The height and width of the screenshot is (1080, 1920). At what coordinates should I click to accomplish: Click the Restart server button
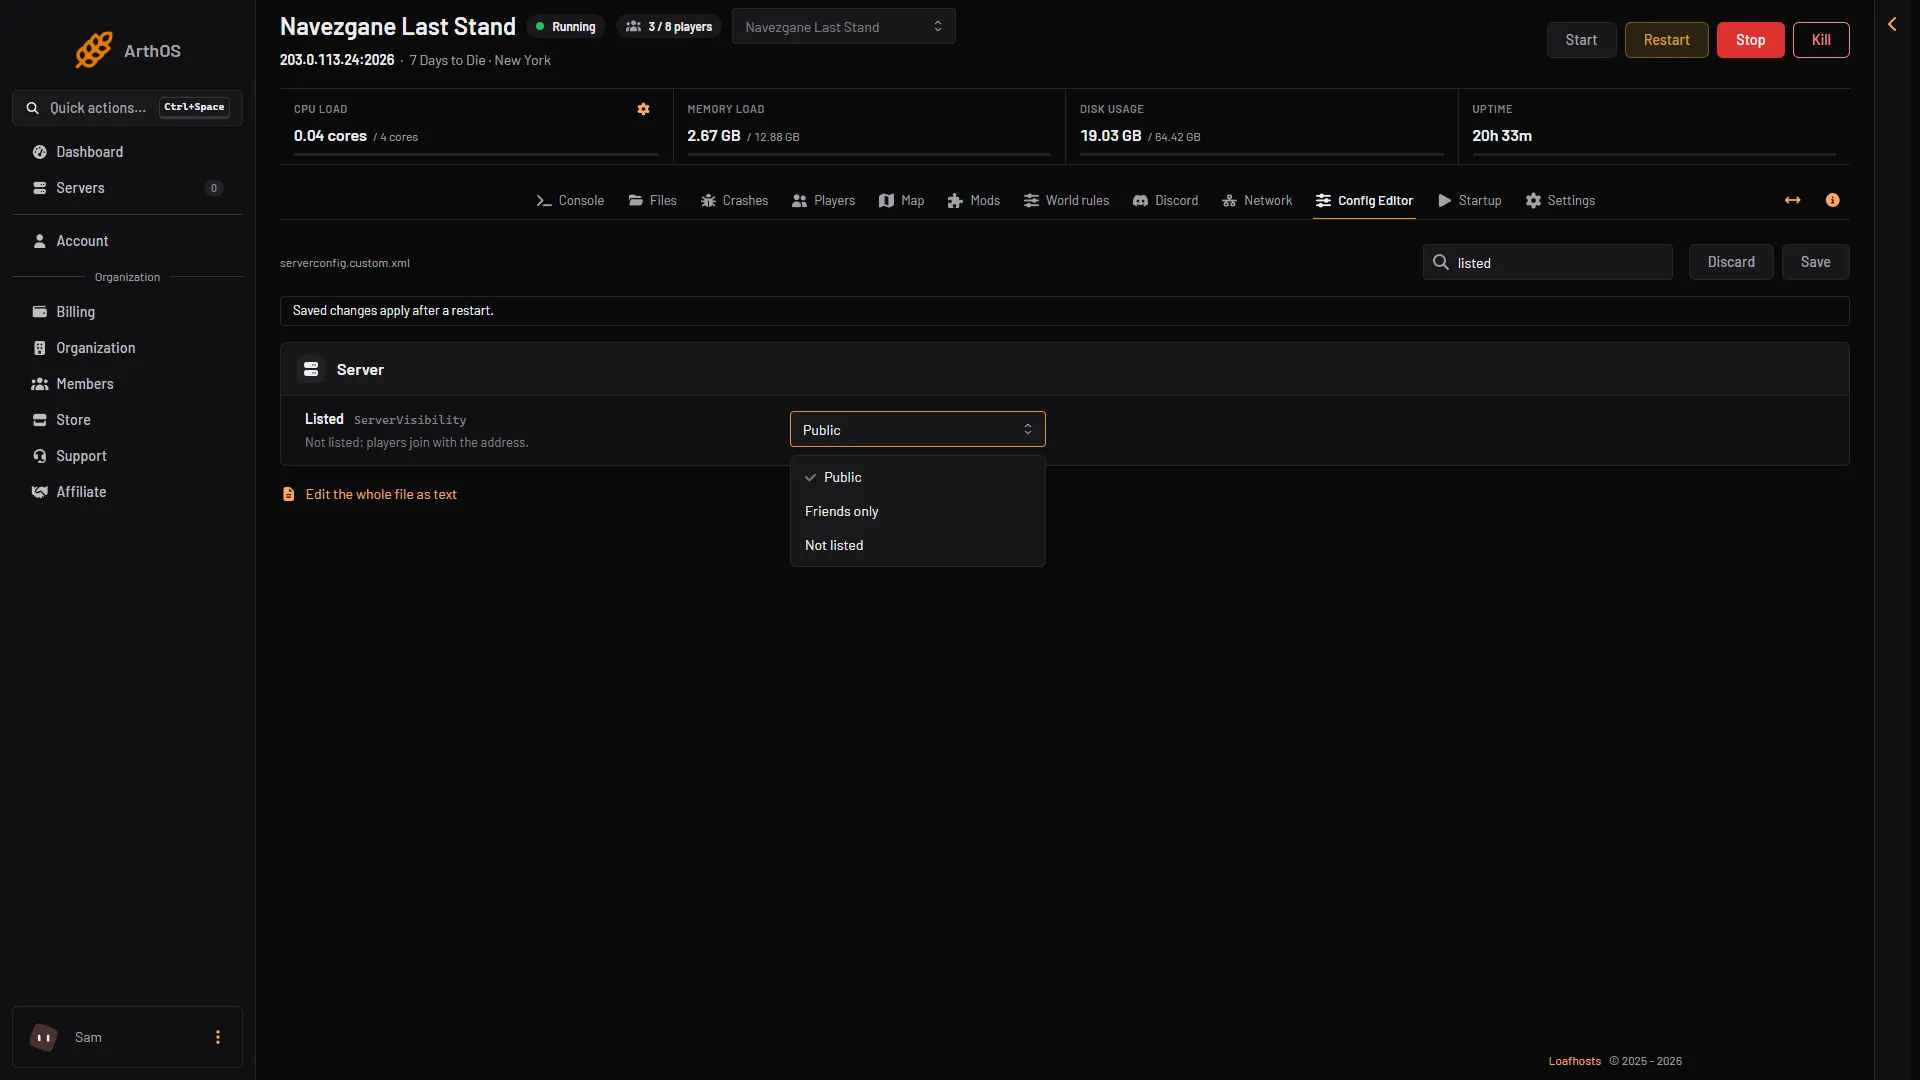pyautogui.click(x=1666, y=40)
